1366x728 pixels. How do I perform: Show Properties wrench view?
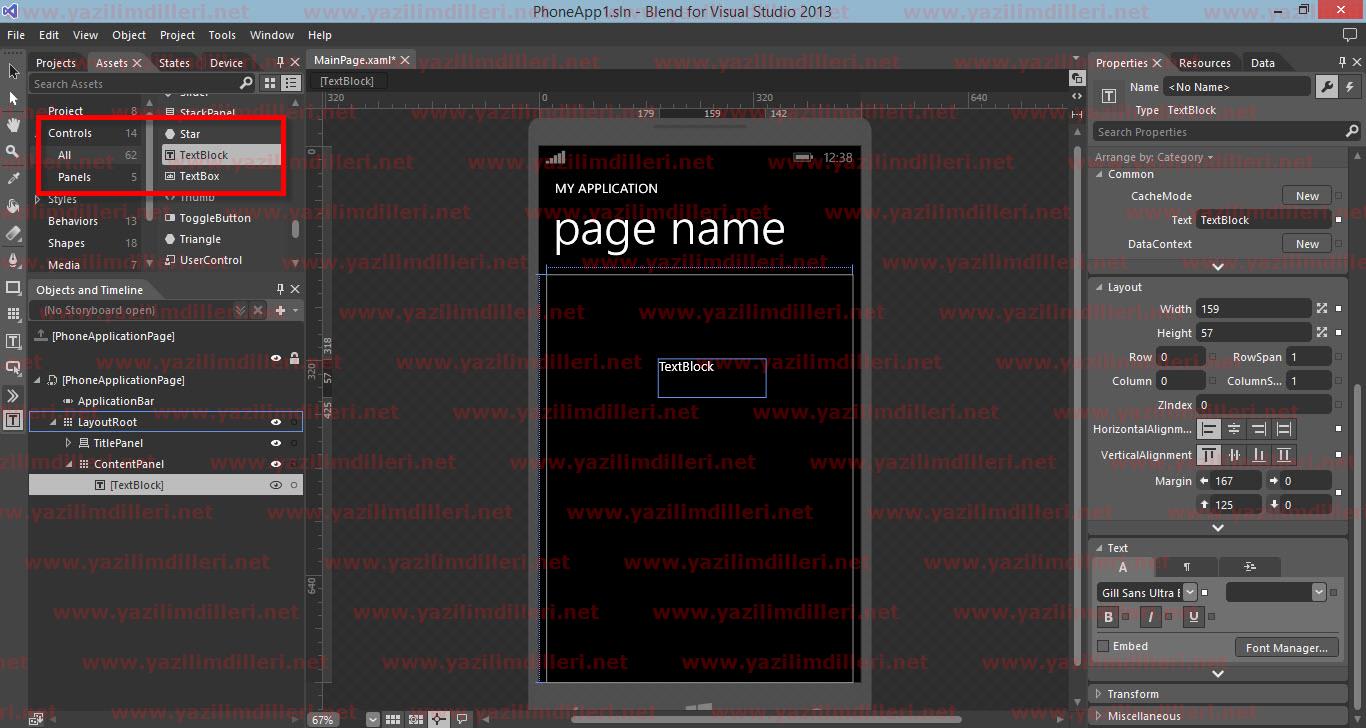1327,87
